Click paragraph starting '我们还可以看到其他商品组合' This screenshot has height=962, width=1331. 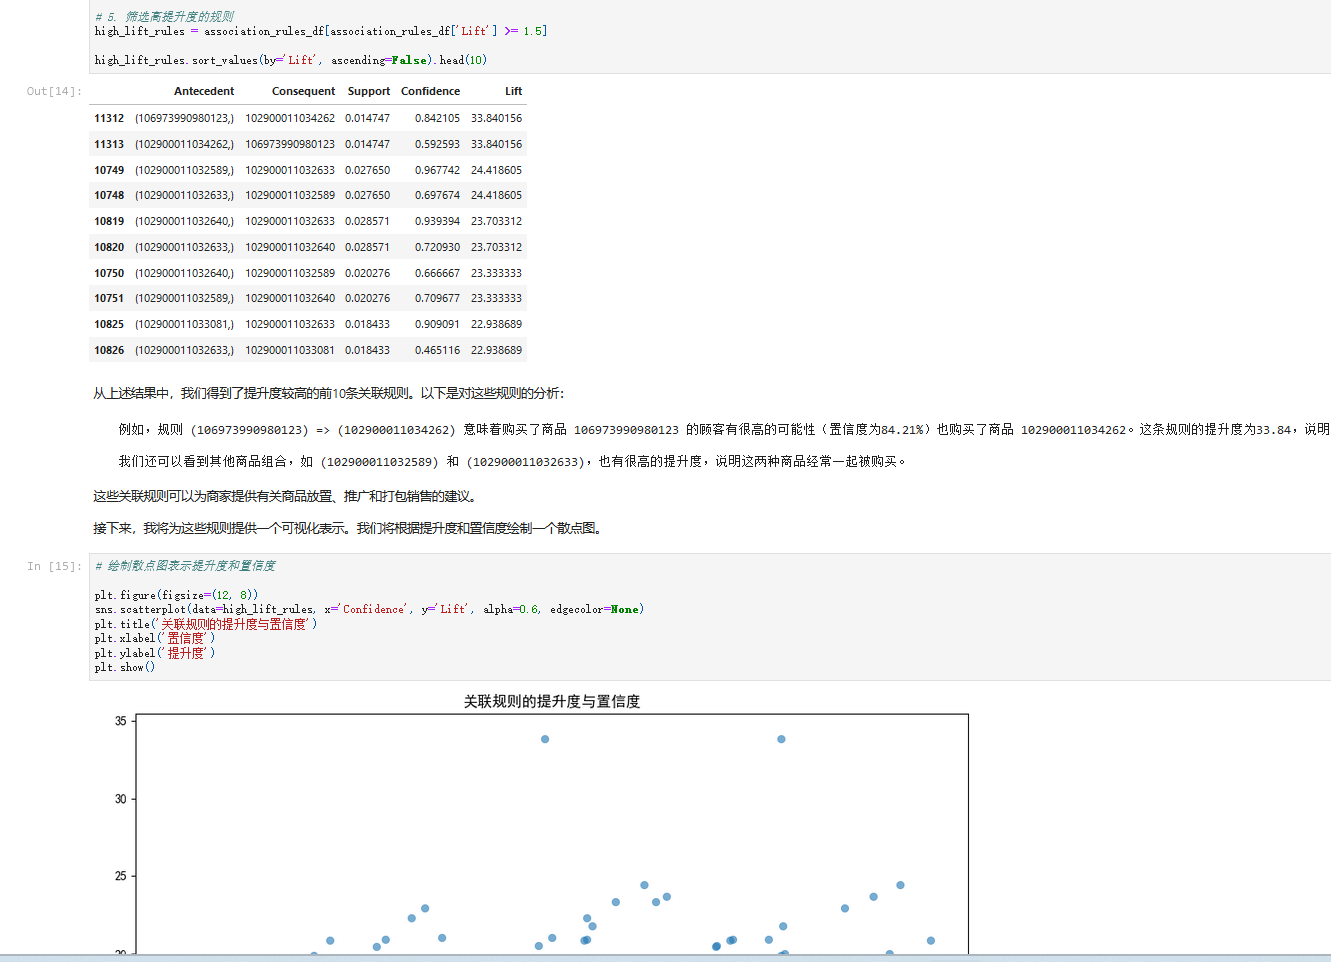coord(512,462)
